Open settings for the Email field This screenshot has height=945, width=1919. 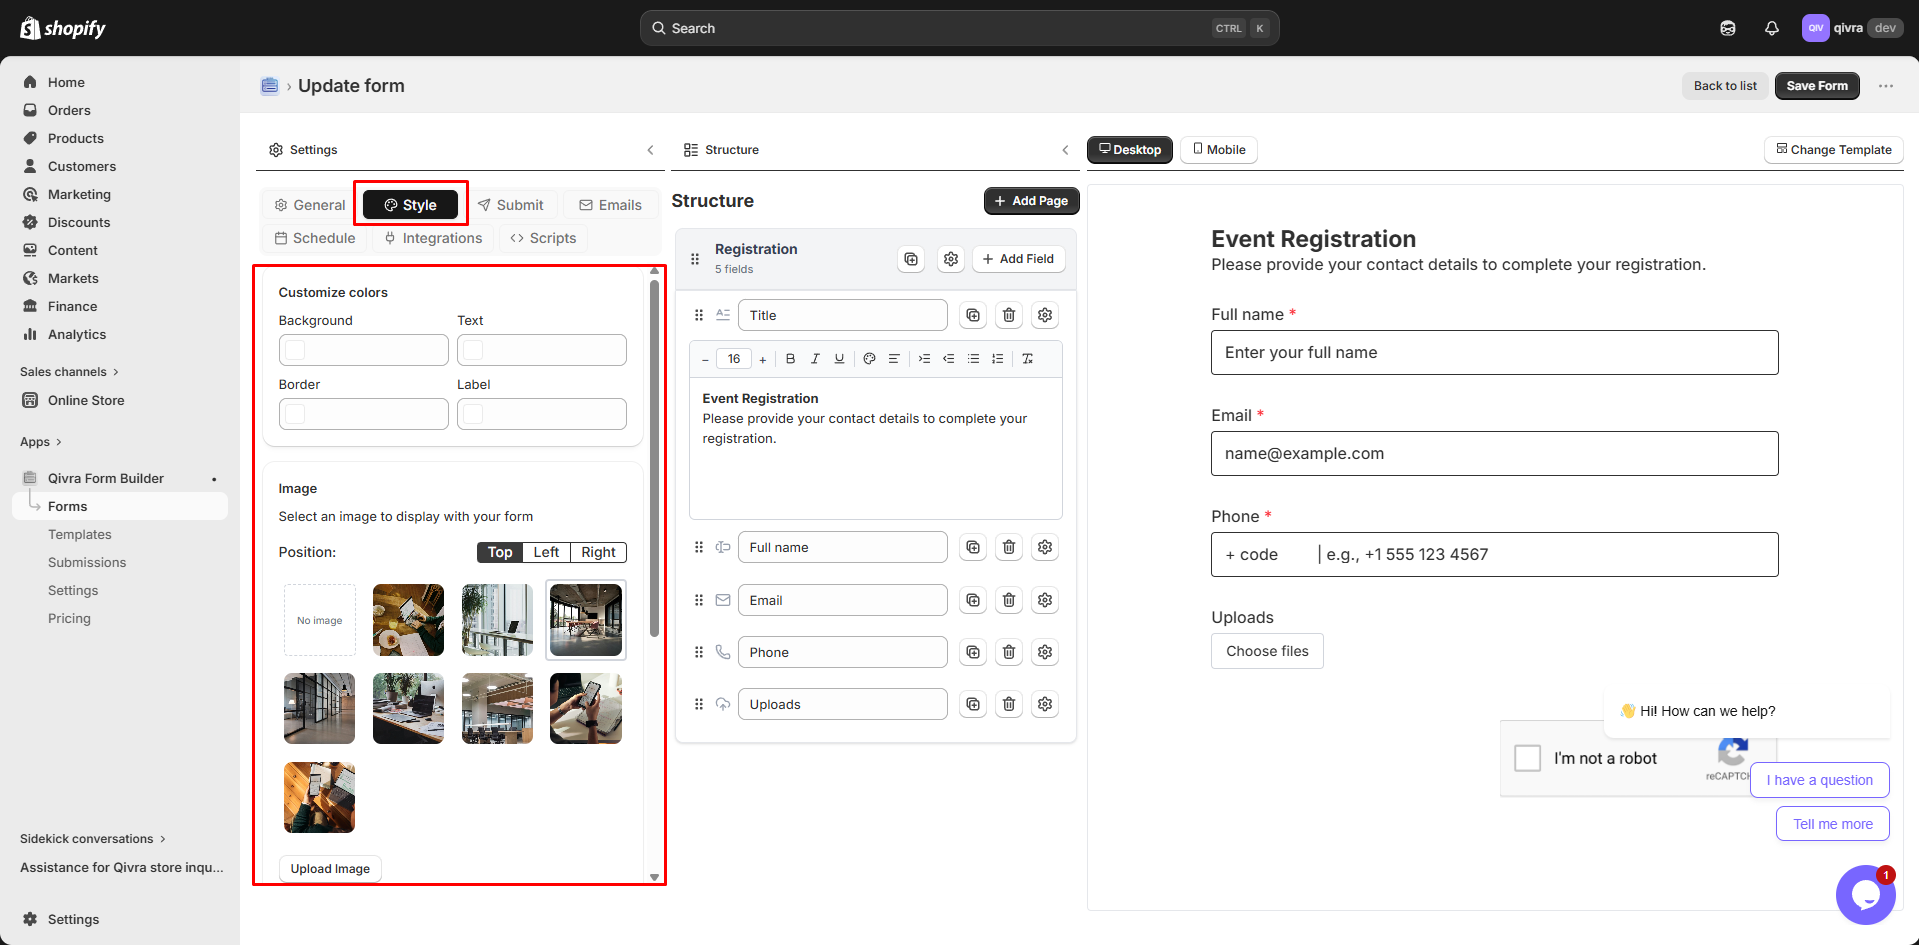[1045, 600]
